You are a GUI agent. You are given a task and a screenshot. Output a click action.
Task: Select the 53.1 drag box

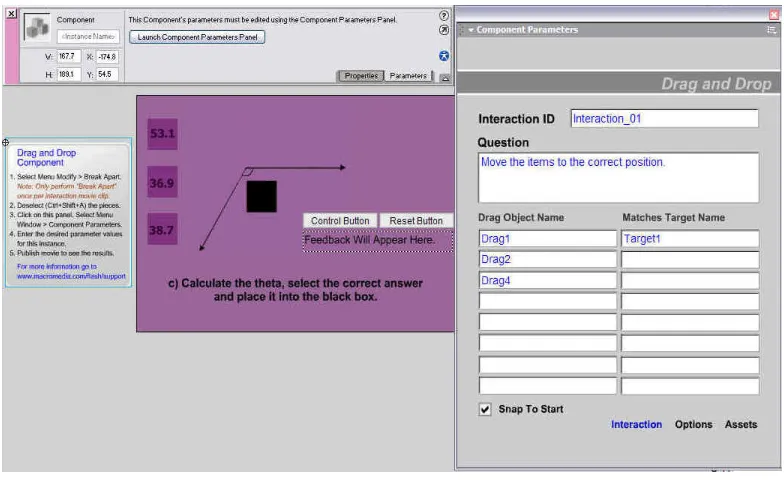point(162,134)
